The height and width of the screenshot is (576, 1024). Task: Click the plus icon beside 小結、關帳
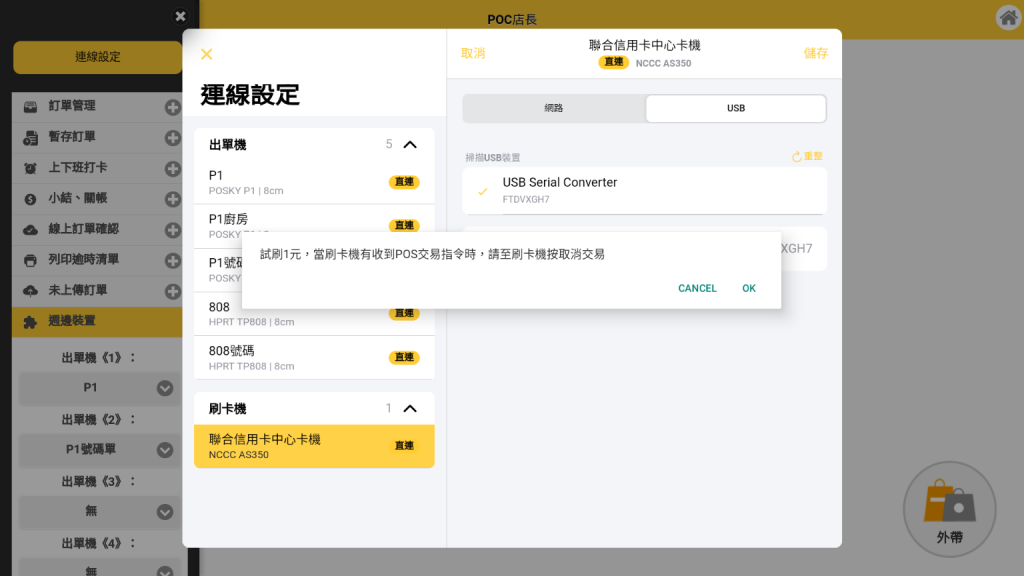point(172,199)
